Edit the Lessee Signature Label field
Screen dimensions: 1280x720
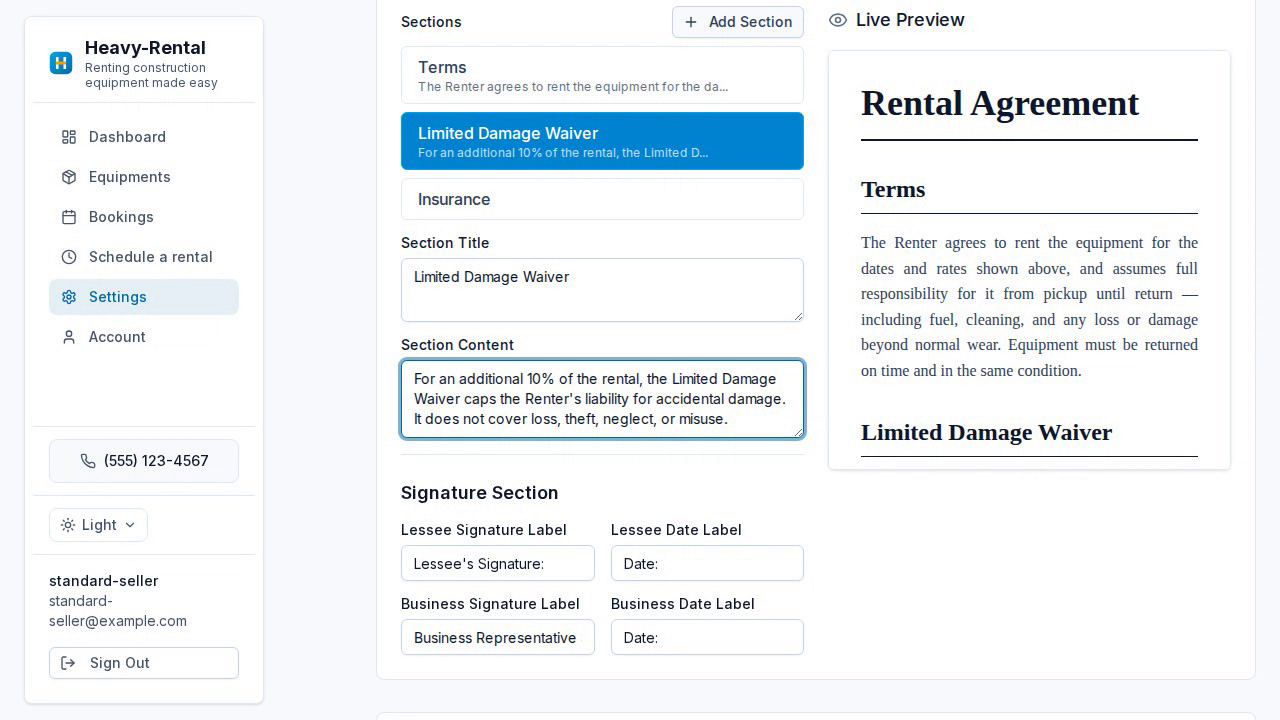[498, 563]
